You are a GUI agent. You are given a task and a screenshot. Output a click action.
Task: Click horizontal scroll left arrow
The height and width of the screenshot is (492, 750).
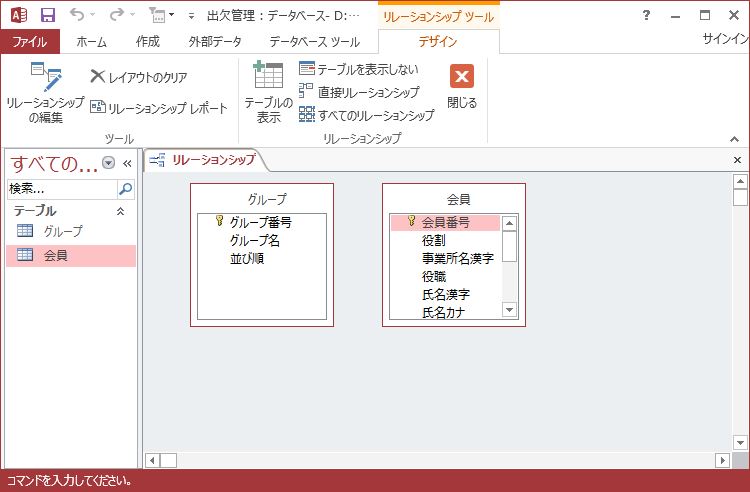pyautogui.click(x=152, y=460)
